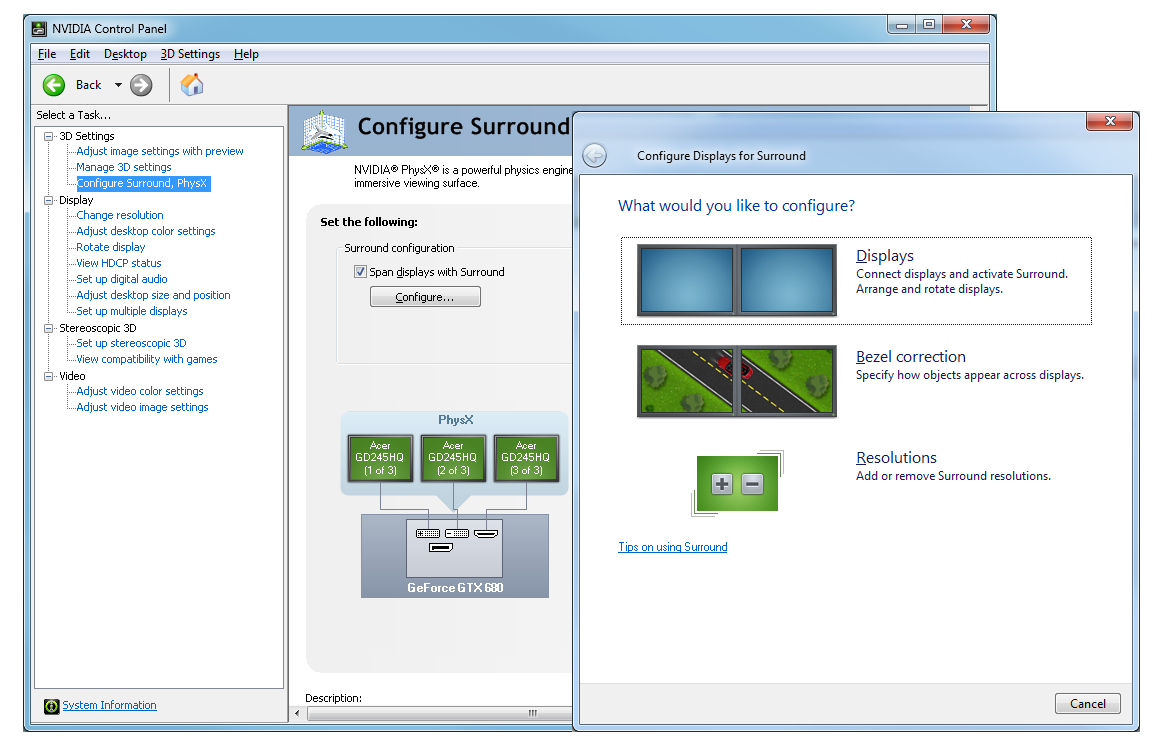Screen dimensions: 1162x751
Task: Click the Resolutions heading link
Action: pos(896,457)
